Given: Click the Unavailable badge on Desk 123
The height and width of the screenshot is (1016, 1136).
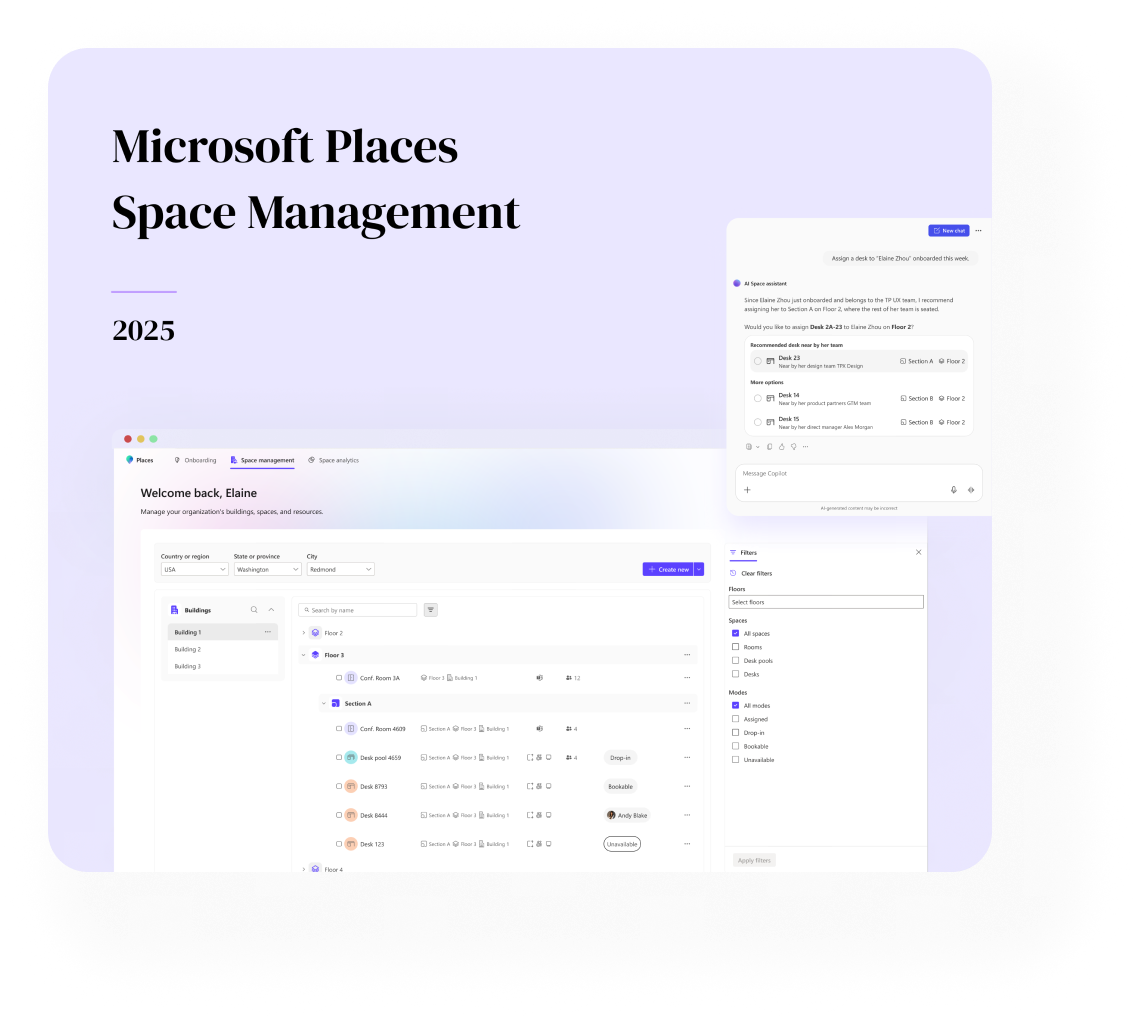Looking at the screenshot, I should (622, 844).
